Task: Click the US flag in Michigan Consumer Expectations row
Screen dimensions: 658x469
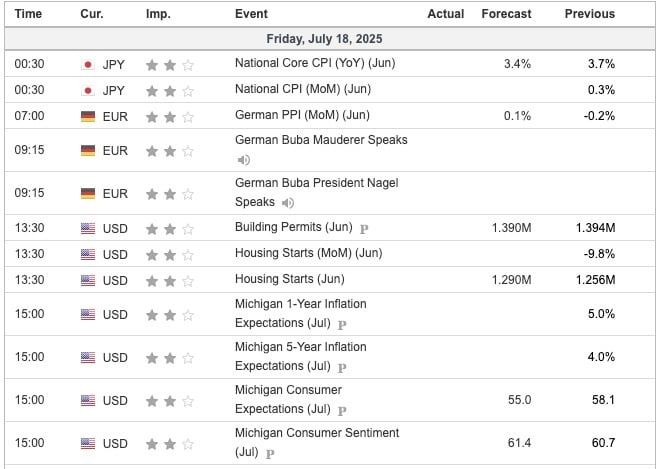Action: point(88,401)
